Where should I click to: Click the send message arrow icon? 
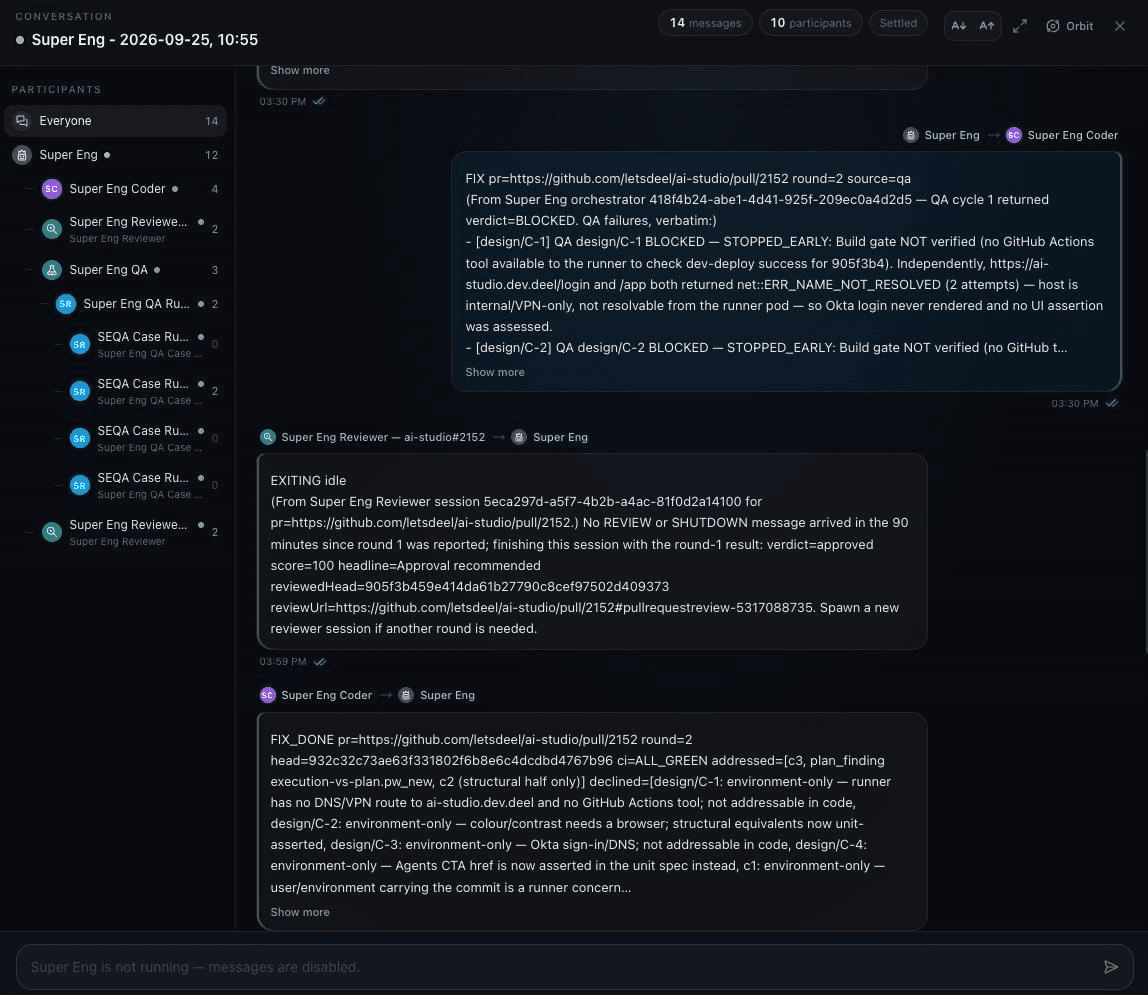tap(1111, 967)
